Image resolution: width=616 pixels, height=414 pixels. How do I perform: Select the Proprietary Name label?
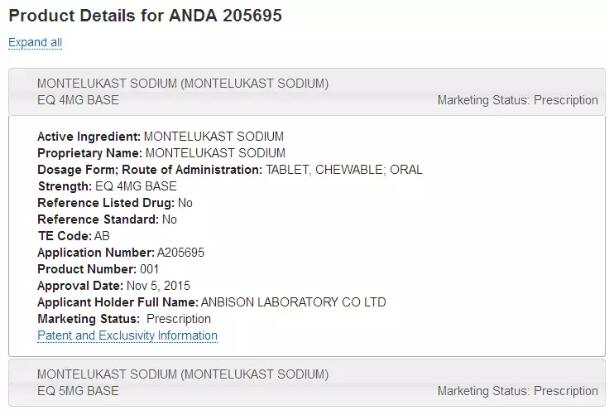(x=90, y=153)
